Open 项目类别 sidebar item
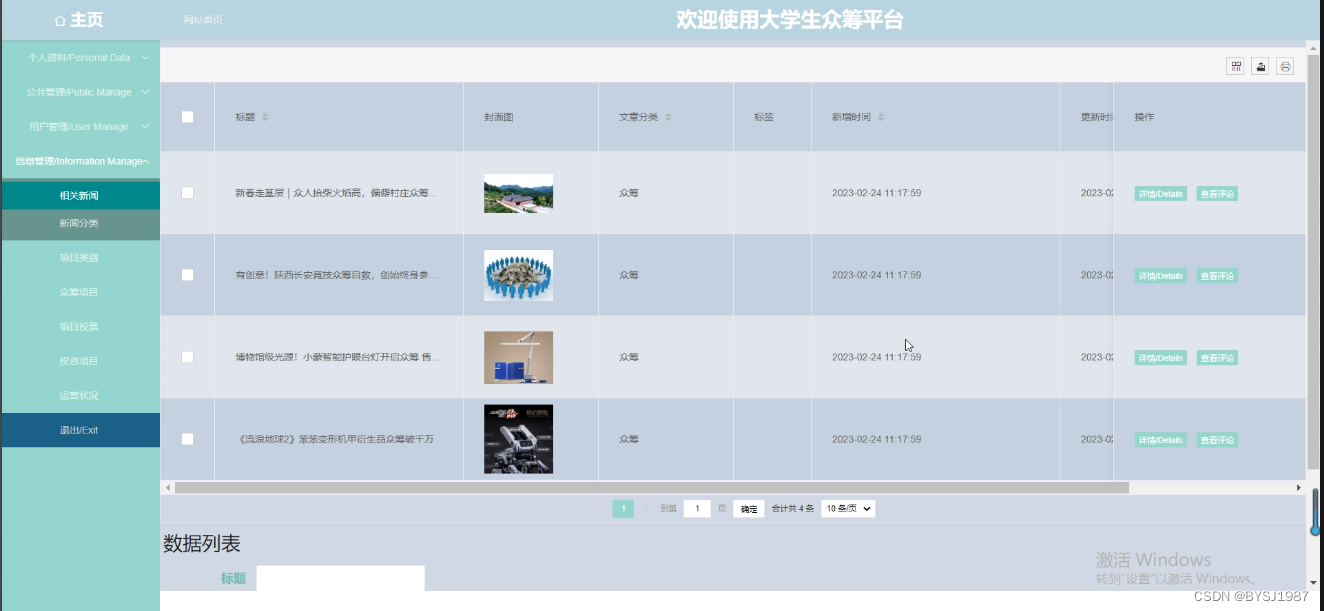Viewport: 1324px width, 611px height. [80, 258]
